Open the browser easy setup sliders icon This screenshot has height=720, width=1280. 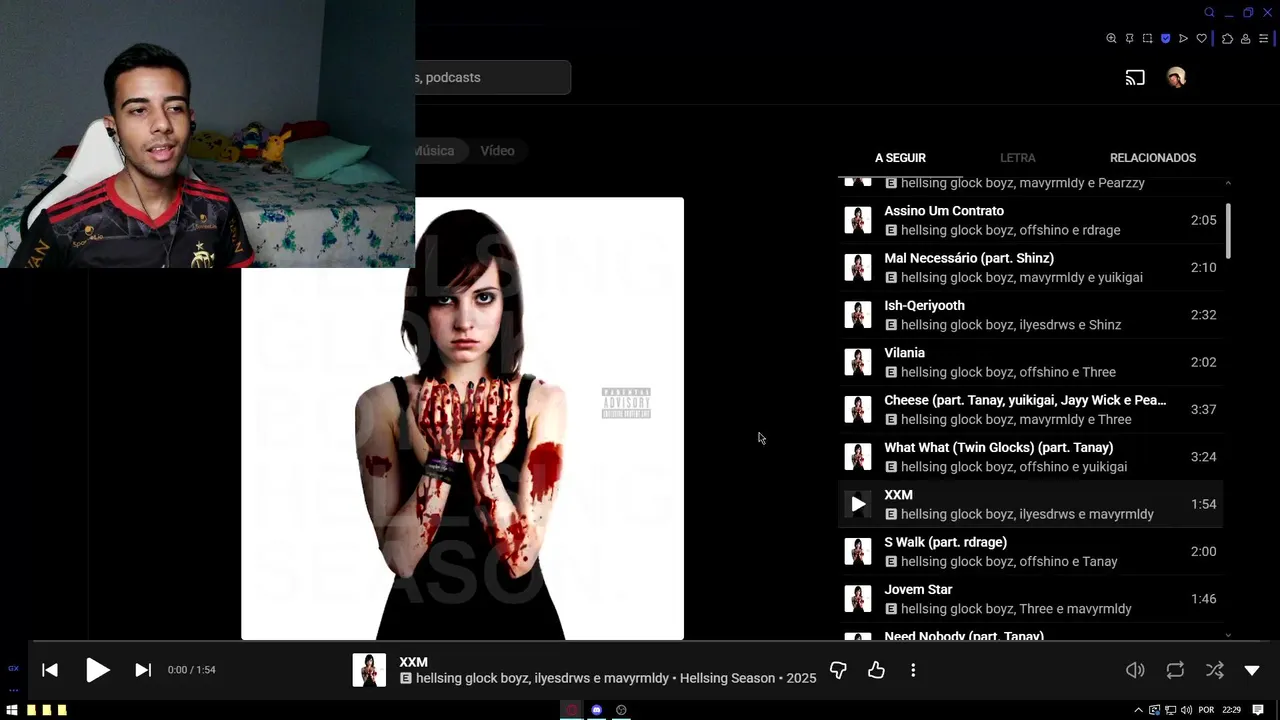[1263, 39]
